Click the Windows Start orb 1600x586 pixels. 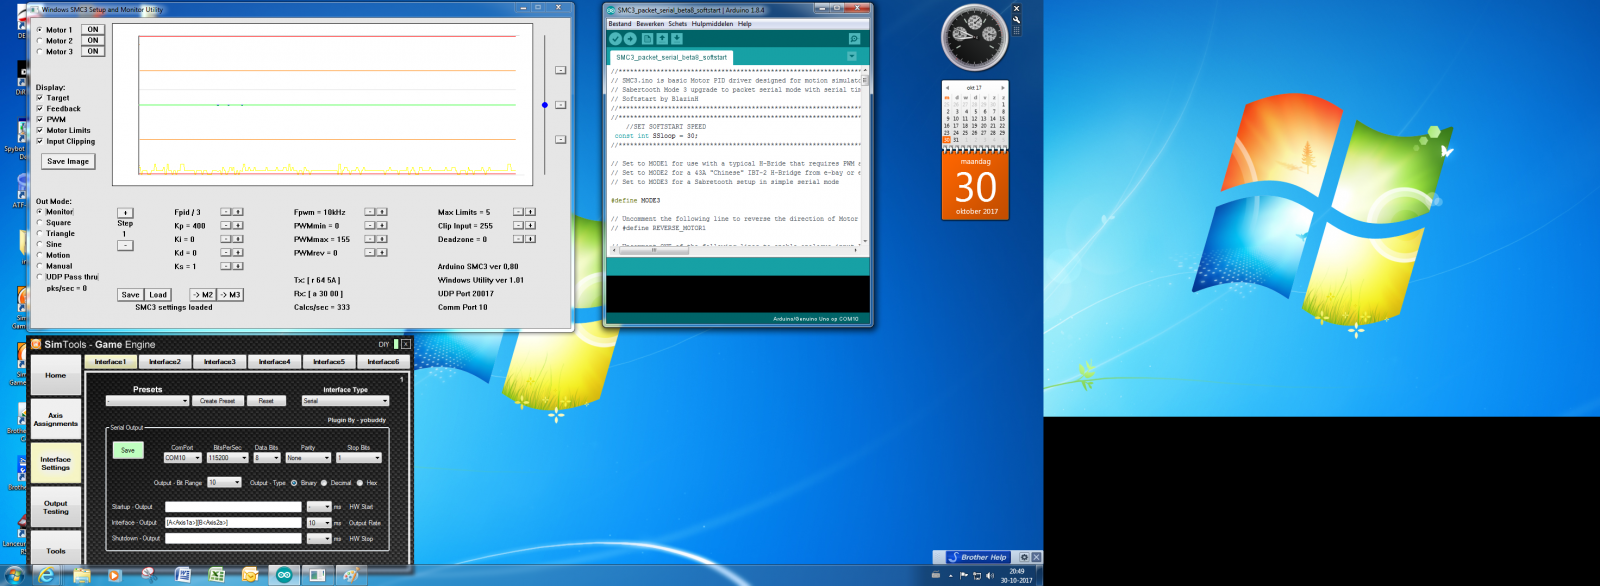pyautogui.click(x=14, y=575)
